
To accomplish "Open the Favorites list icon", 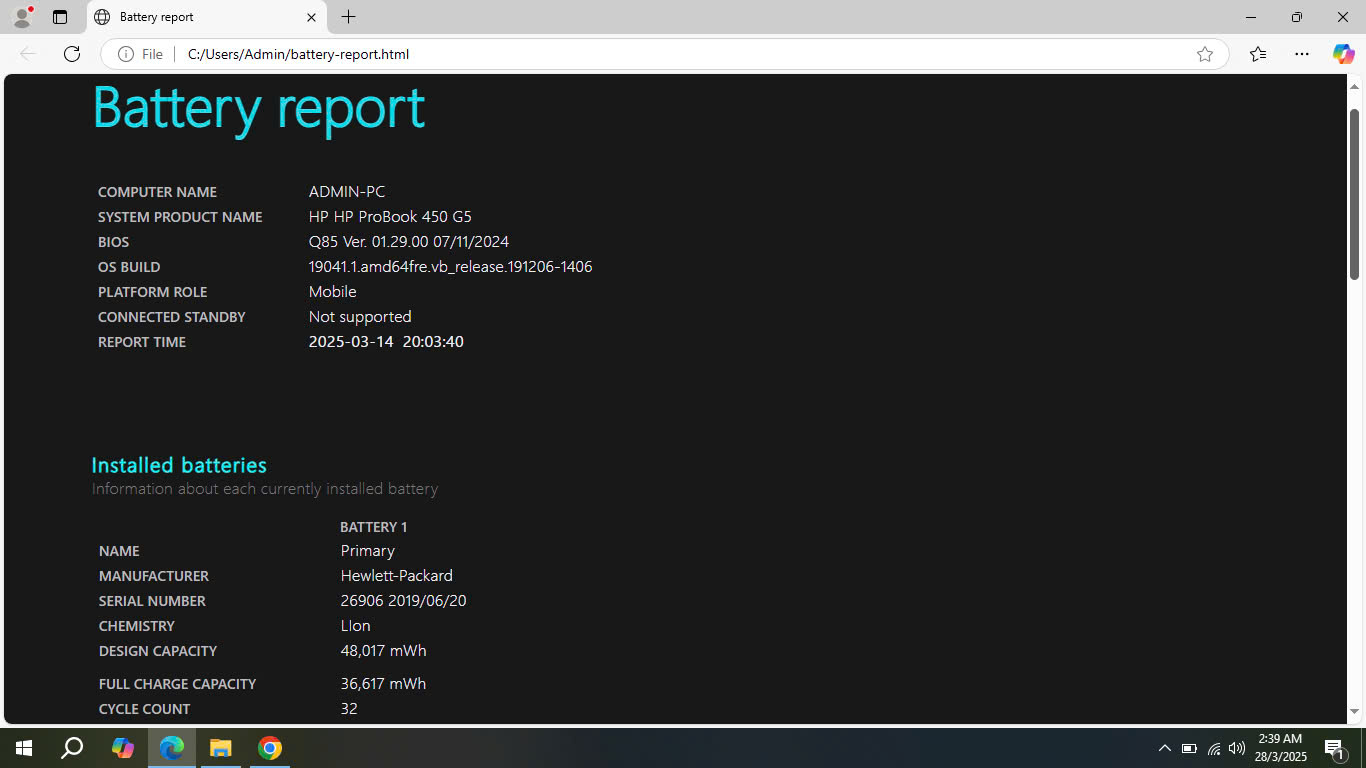I will 1258,54.
